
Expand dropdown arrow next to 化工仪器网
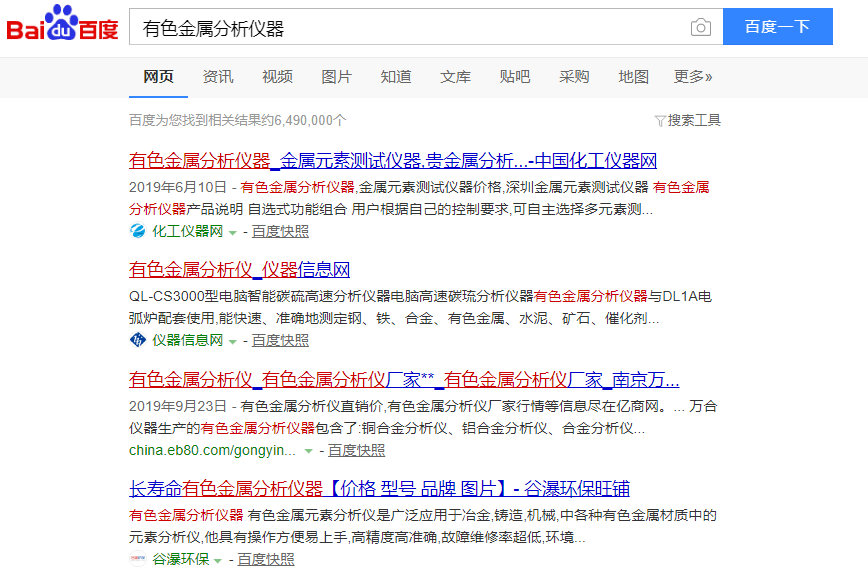(x=232, y=232)
